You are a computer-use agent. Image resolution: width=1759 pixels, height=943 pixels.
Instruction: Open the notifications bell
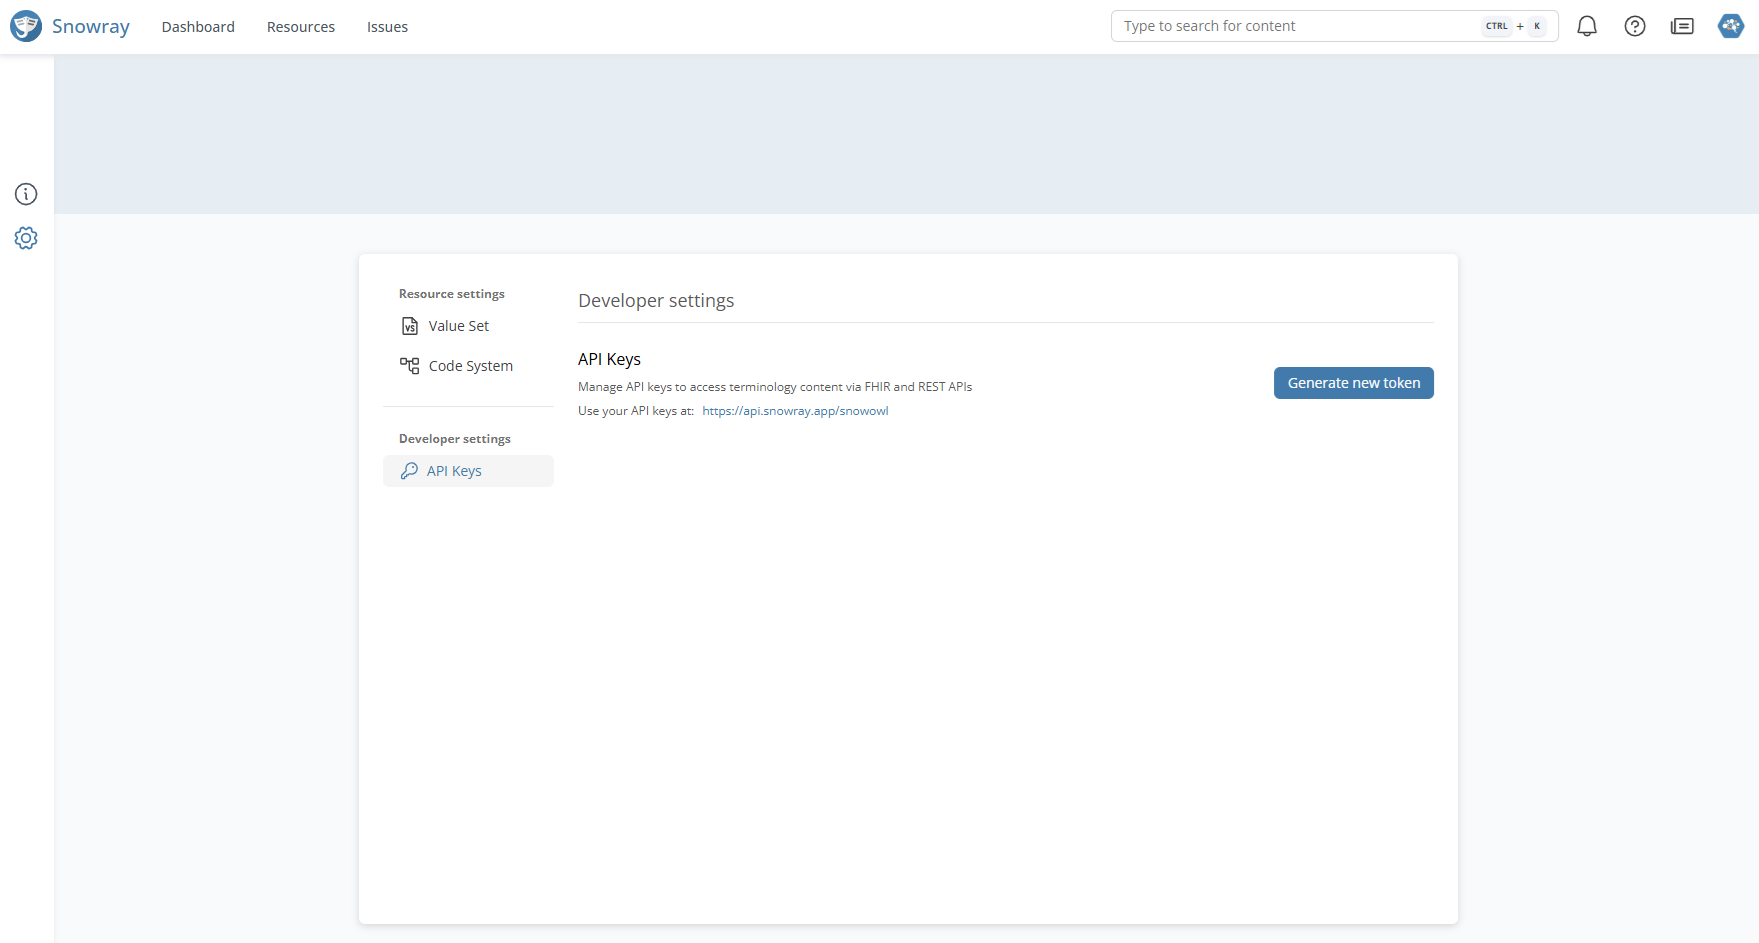pos(1586,26)
